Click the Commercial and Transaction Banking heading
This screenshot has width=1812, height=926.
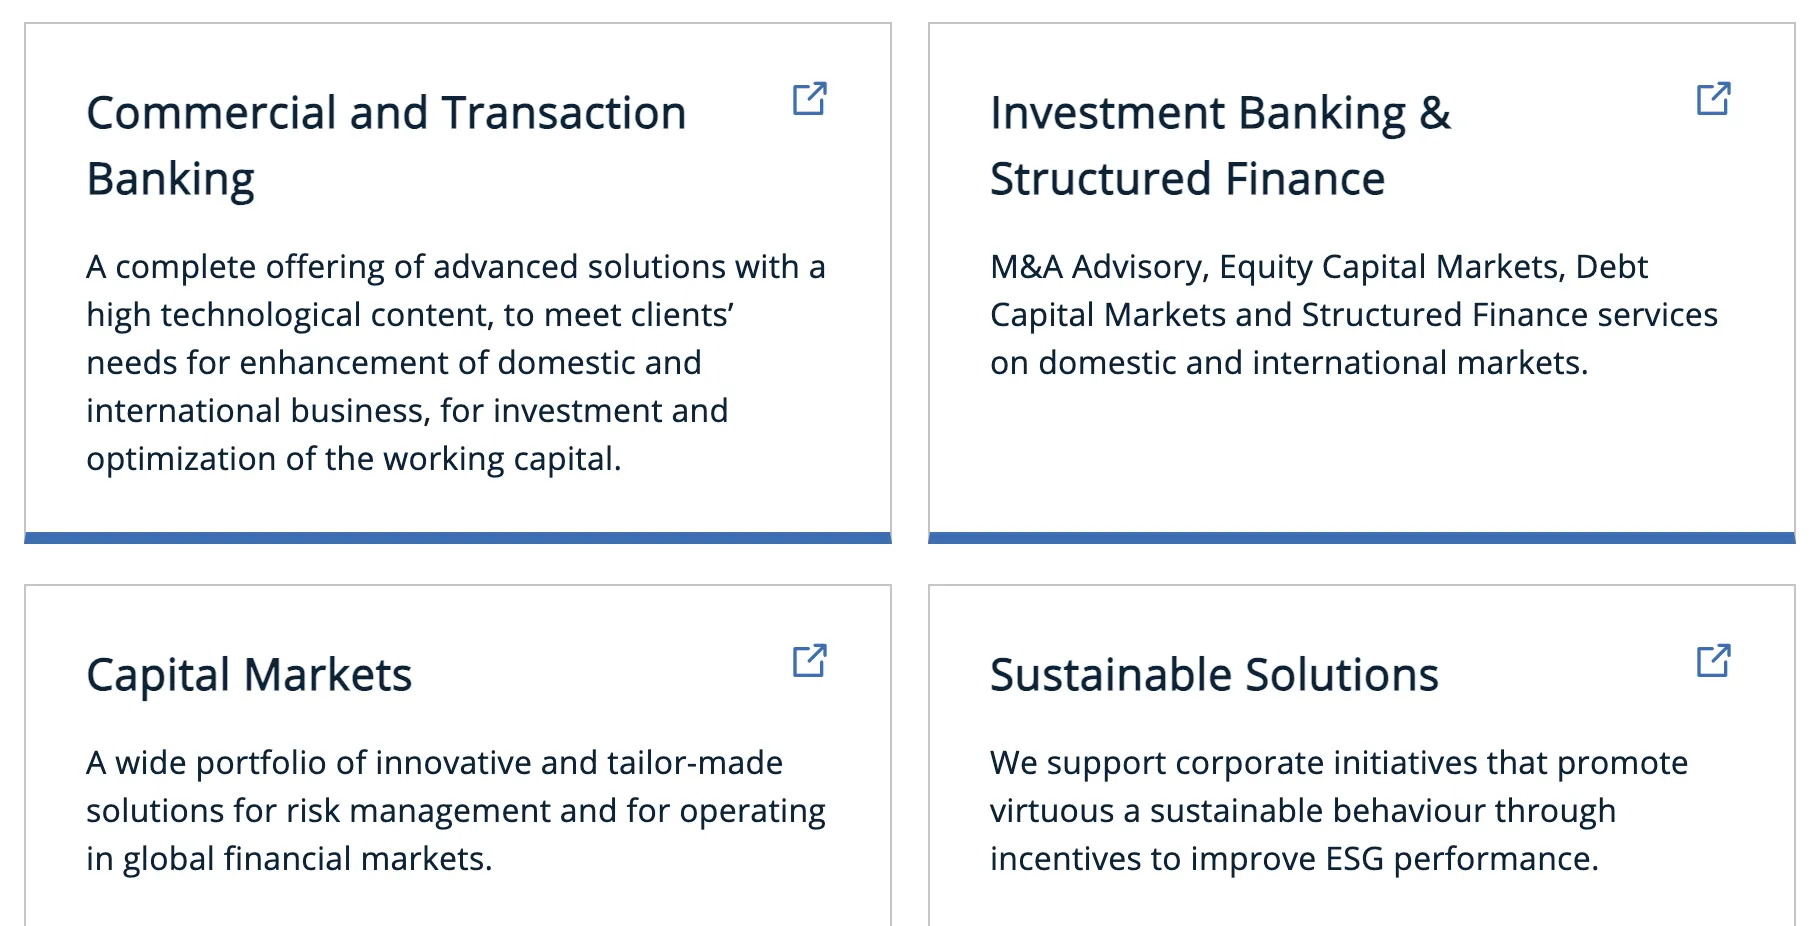(x=386, y=146)
